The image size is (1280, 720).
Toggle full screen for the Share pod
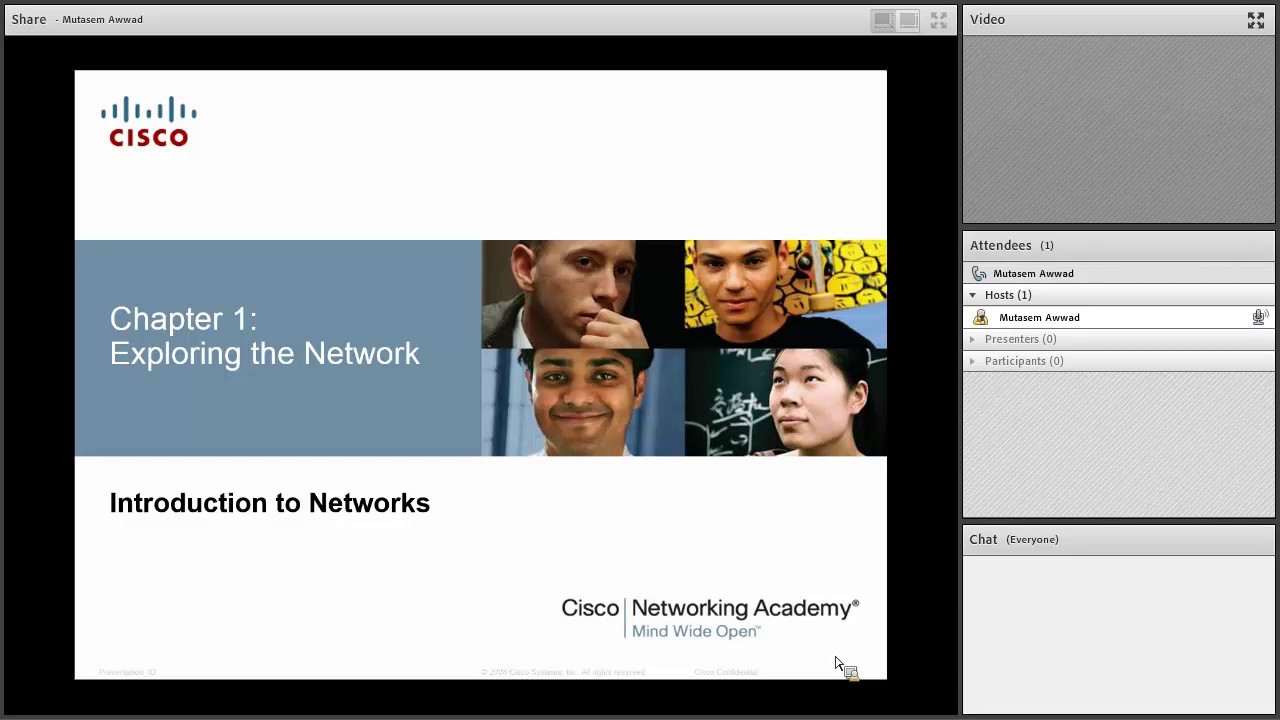point(939,20)
